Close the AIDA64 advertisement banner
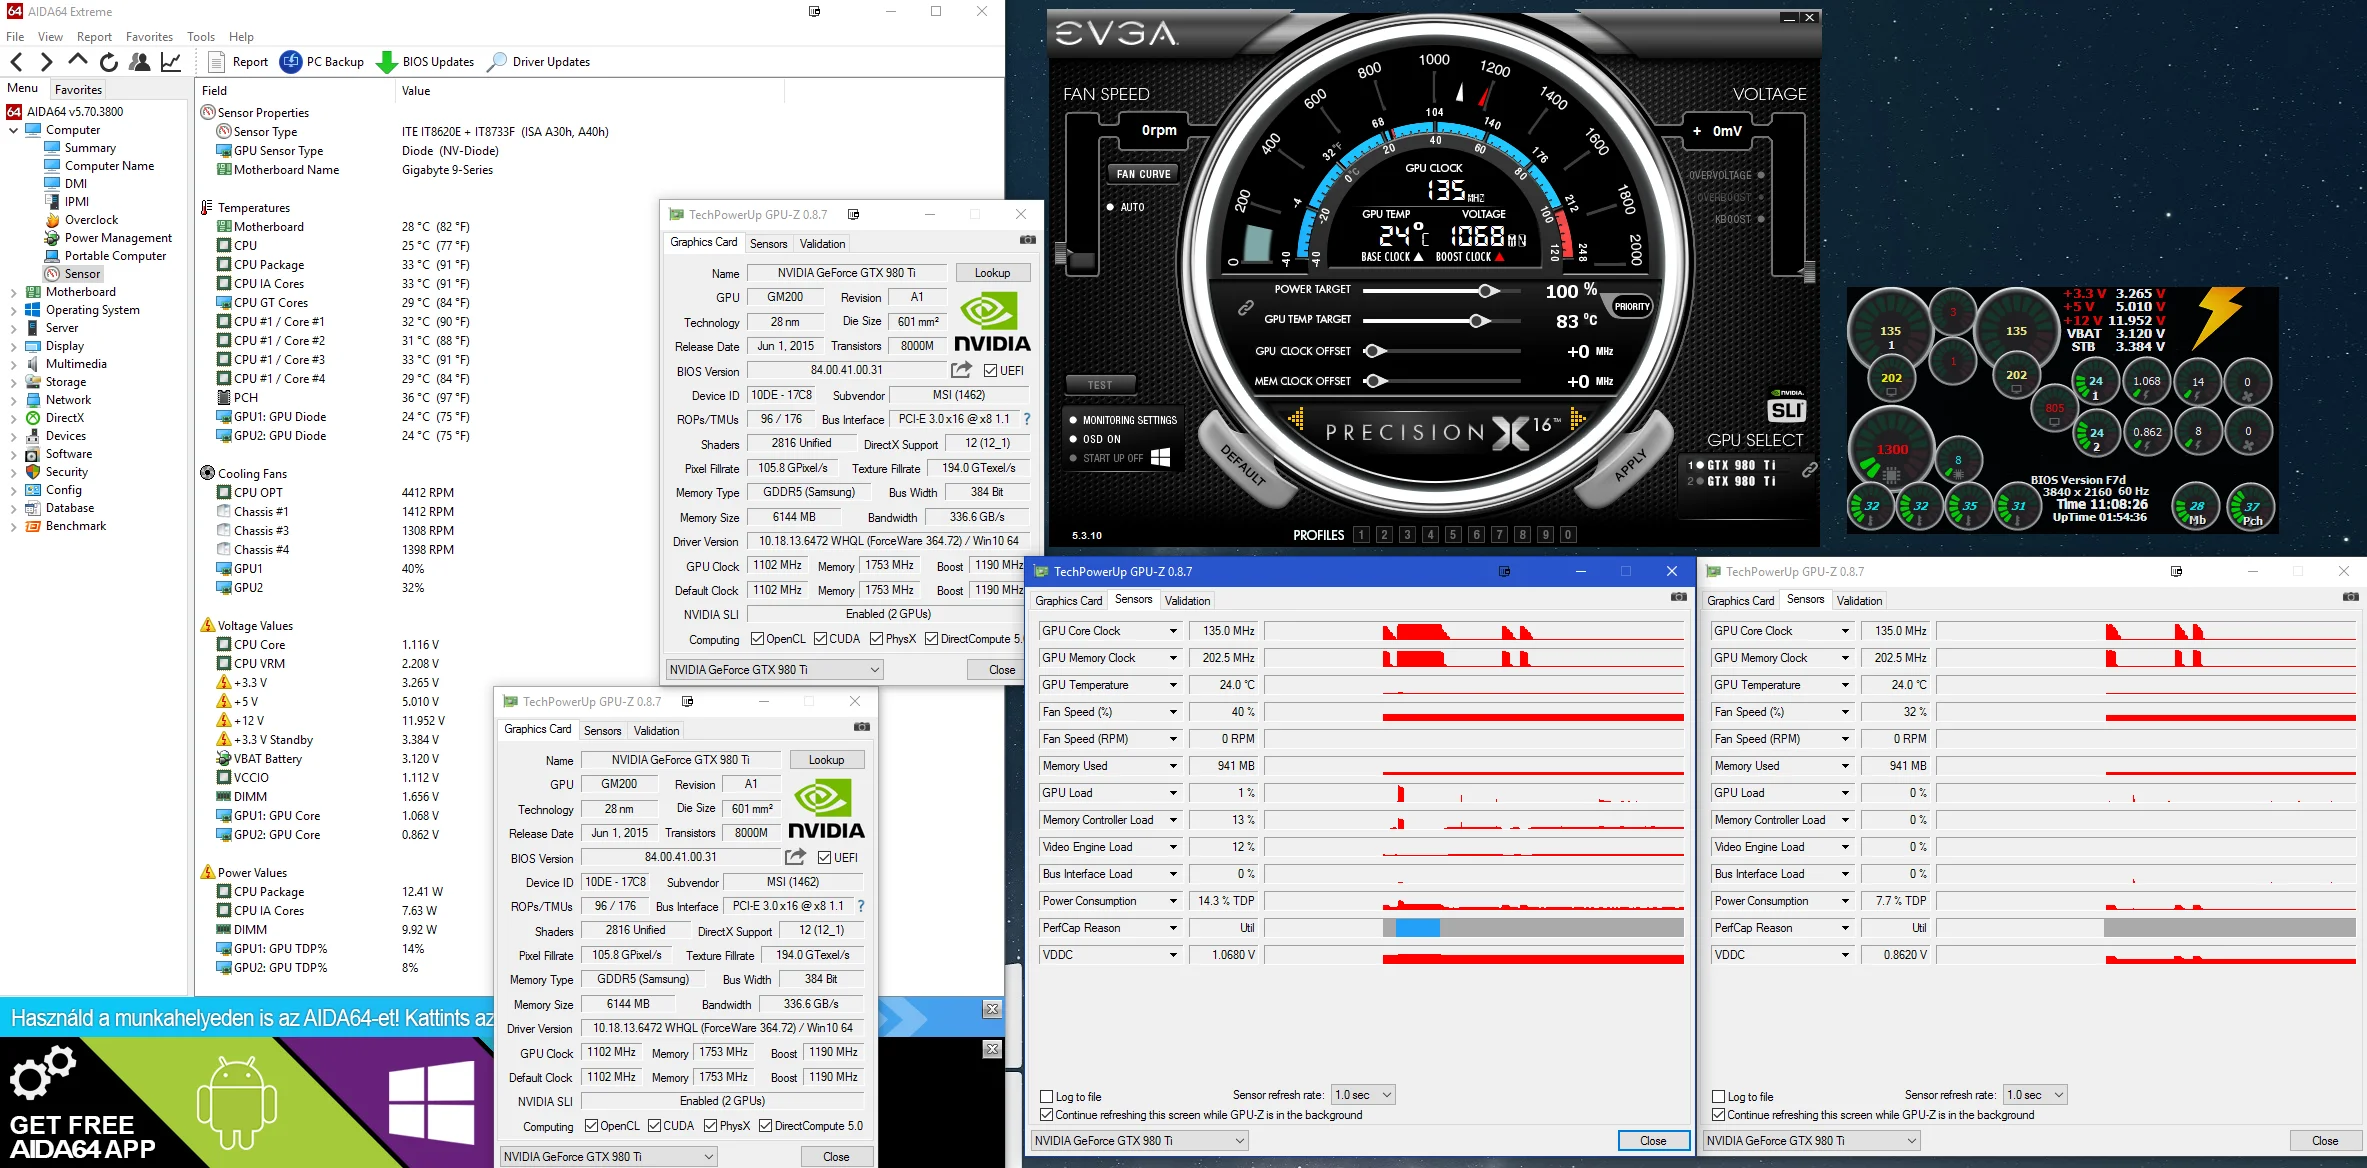The height and width of the screenshot is (1168, 2367). point(992,1009)
